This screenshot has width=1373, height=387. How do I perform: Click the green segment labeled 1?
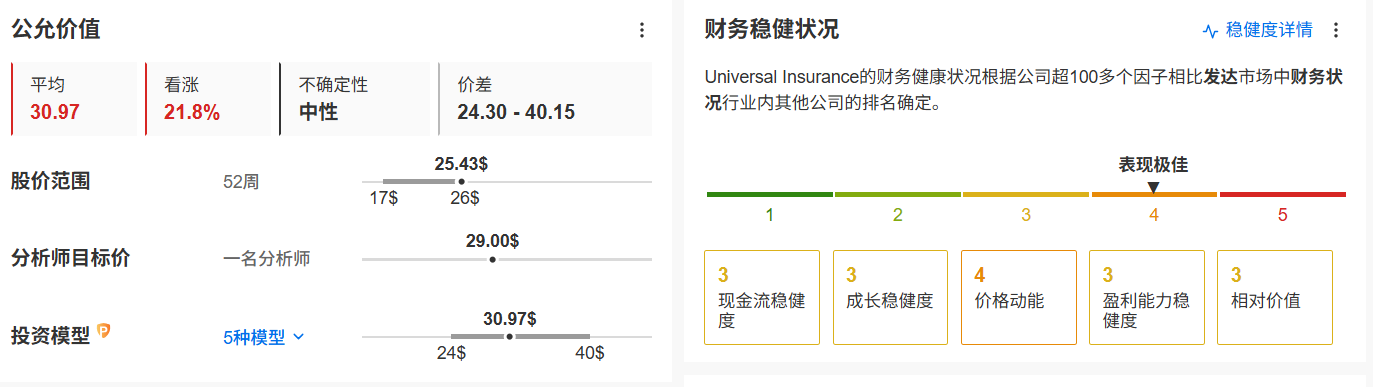769,194
